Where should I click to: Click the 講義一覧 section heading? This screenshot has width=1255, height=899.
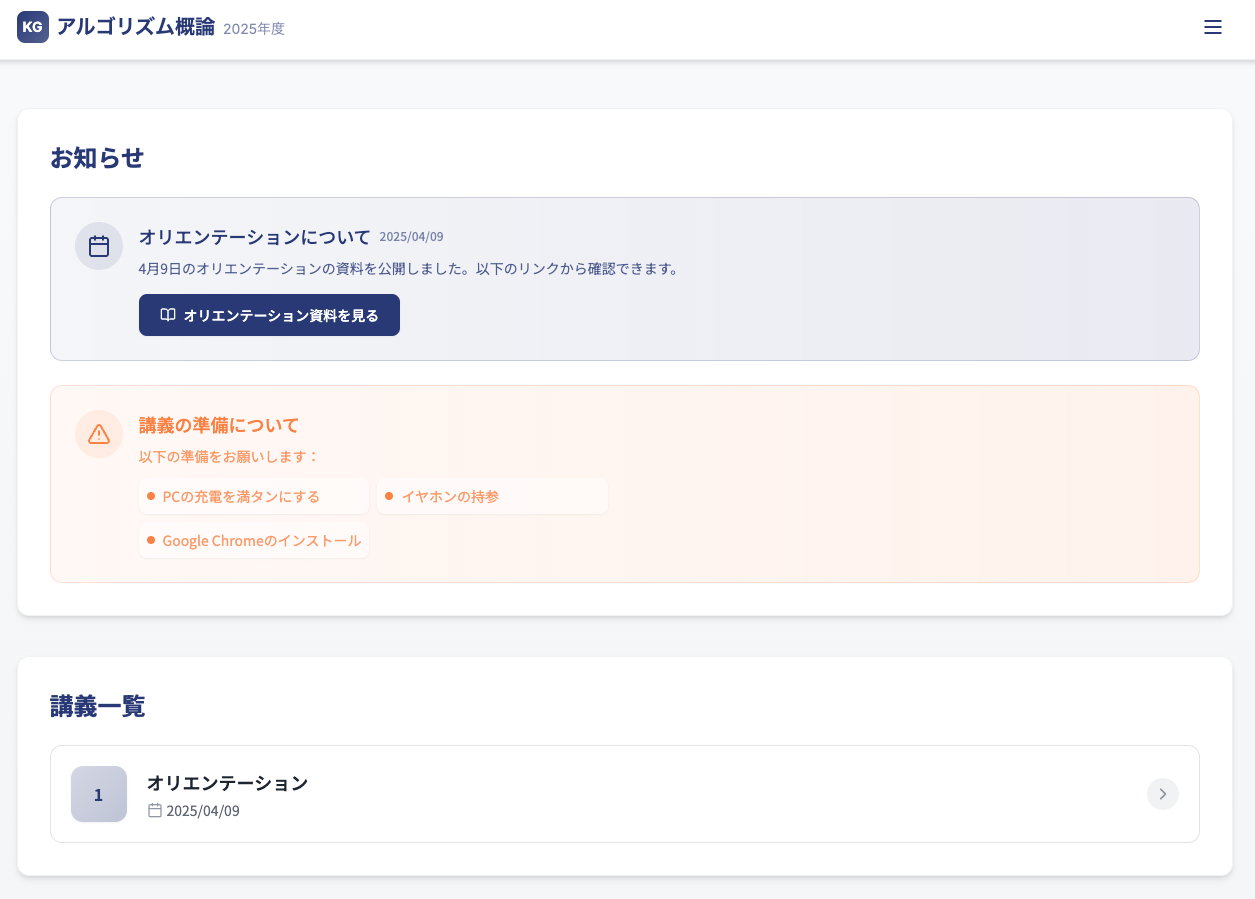click(x=98, y=706)
